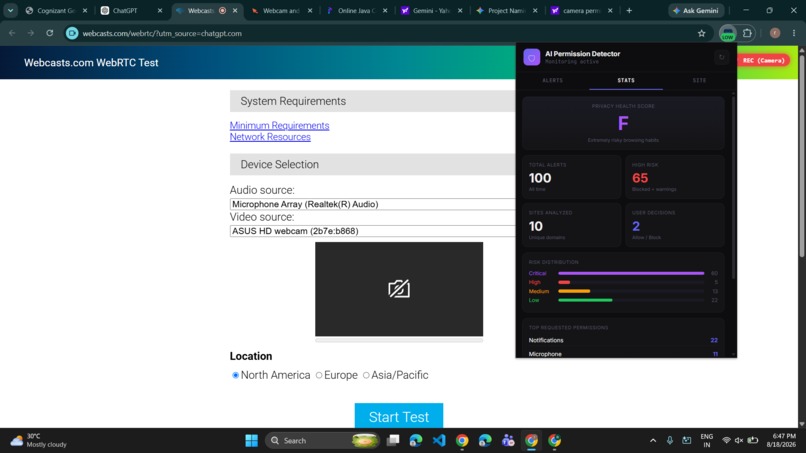Open Microsoft Teams from the taskbar
The image size is (806, 453).
pos(508,441)
